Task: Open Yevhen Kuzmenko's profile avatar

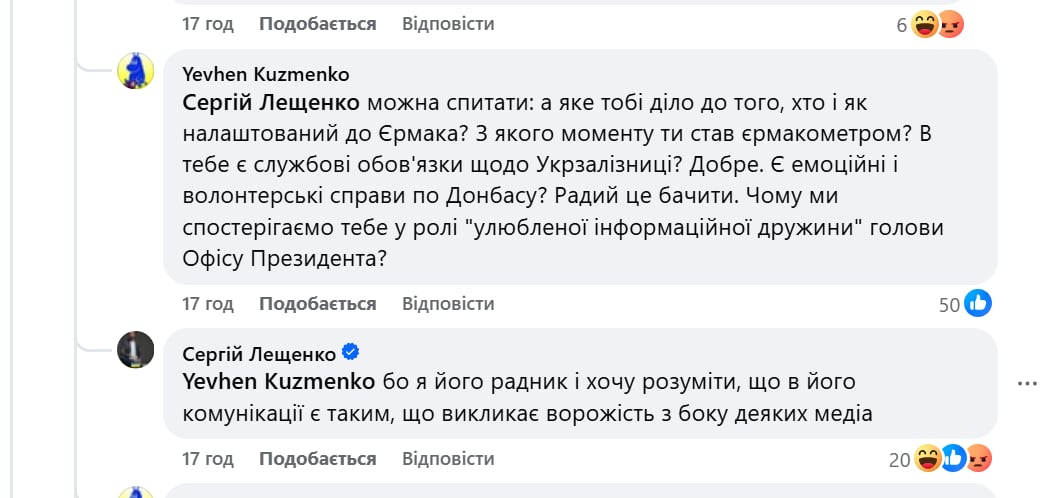Action: click(136, 71)
